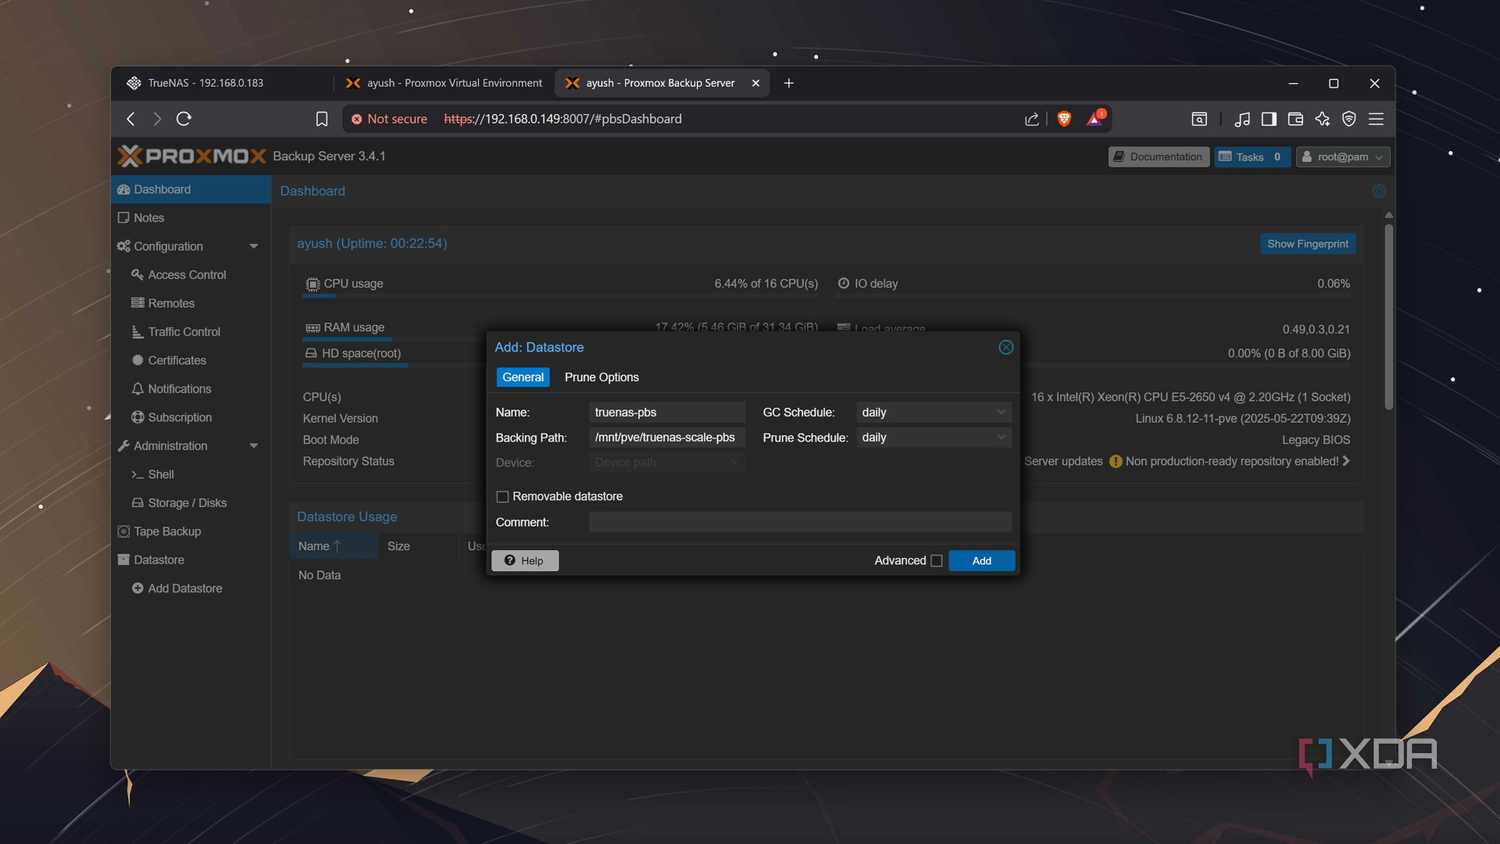Open Leo AI sparkle icon
Screen dimensions: 1500x844
[1323, 119]
